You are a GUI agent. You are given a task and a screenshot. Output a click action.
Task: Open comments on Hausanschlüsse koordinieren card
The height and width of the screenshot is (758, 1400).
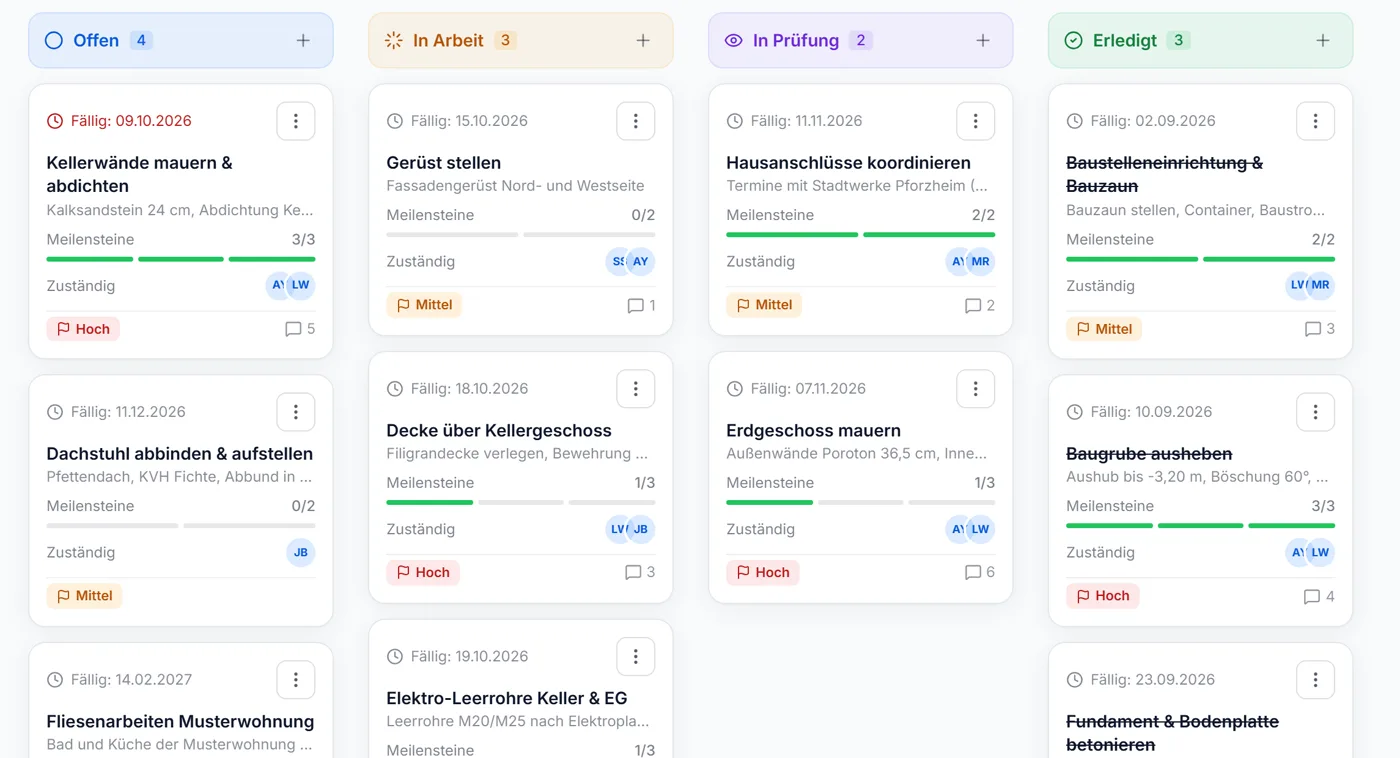[980, 305]
